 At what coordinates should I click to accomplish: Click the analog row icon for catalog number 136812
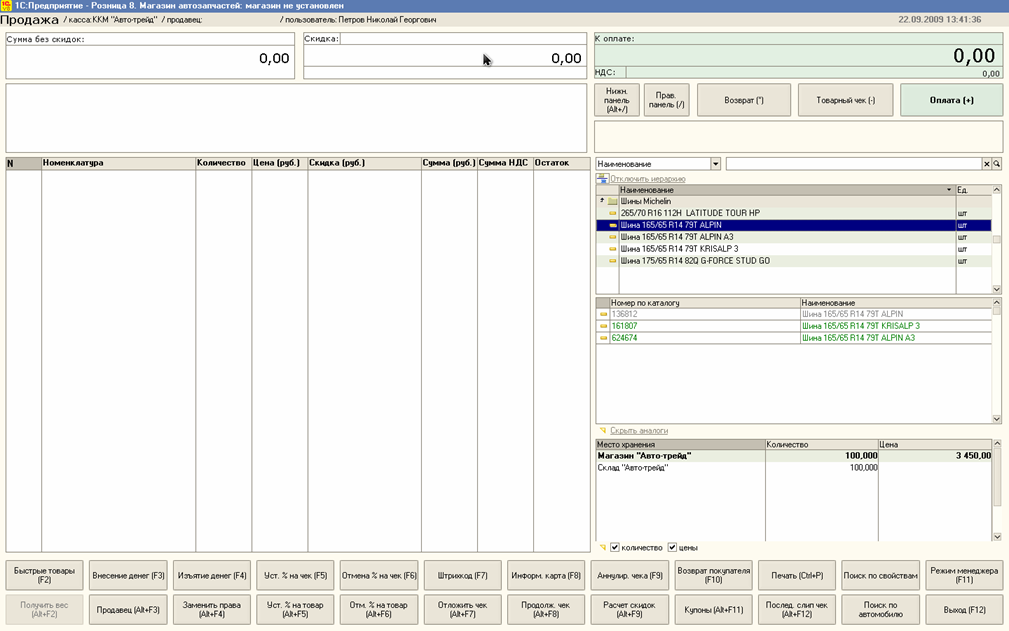[x=604, y=315]
